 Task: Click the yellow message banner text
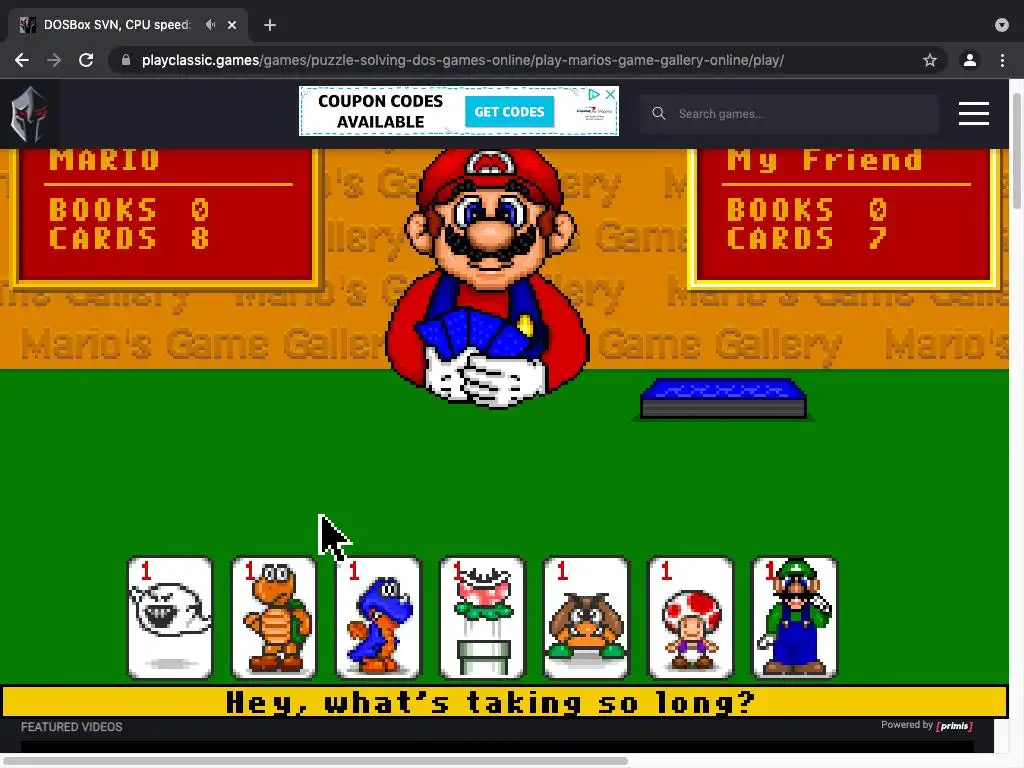click(x=490, y=703)
